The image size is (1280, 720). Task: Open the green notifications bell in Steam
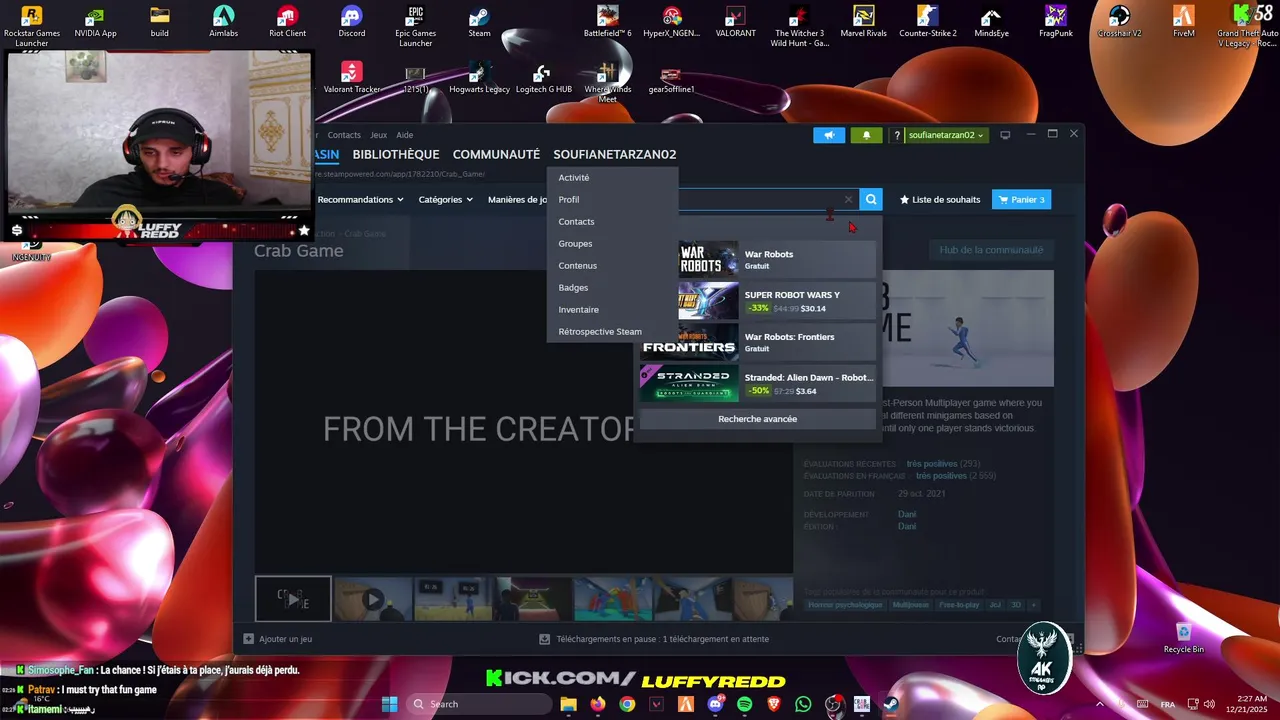(866, 135)
